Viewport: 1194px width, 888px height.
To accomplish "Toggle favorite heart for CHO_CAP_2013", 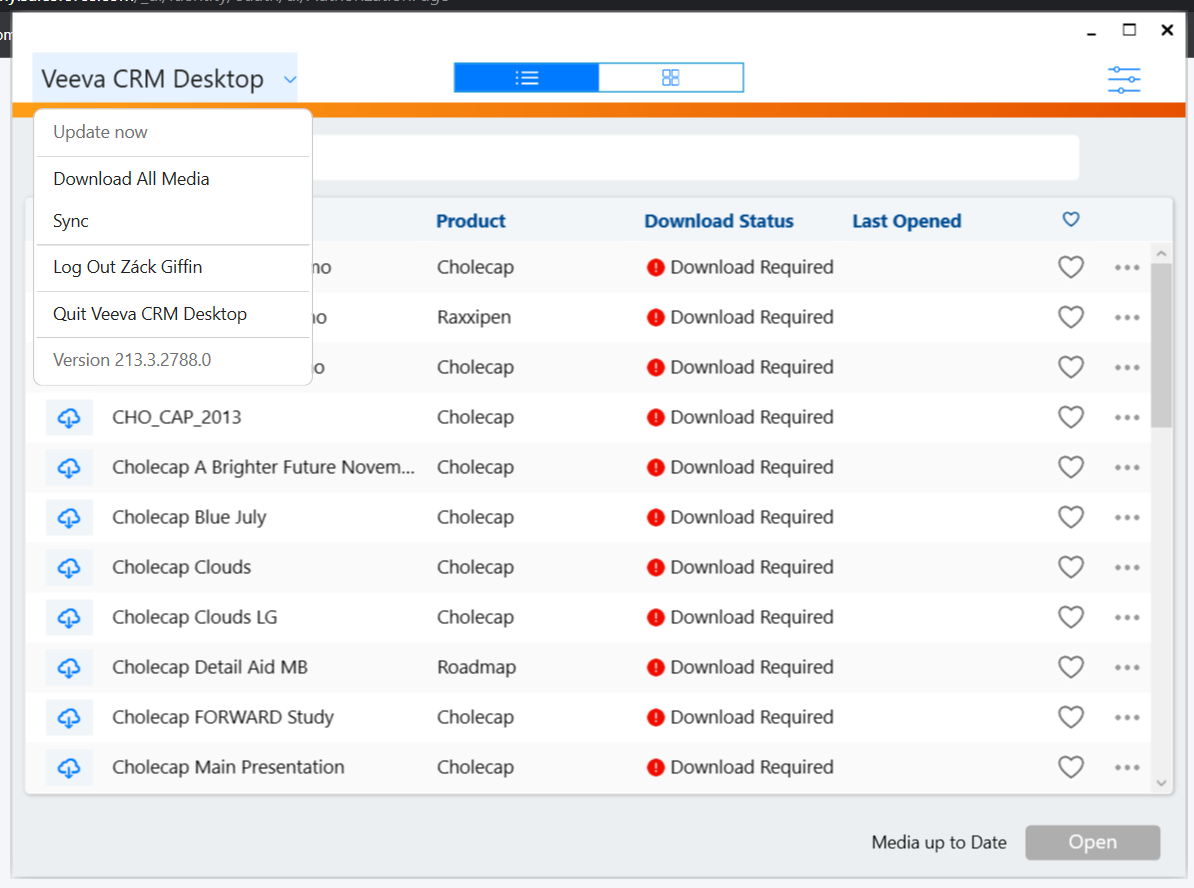I will (x=1071, y=418).
